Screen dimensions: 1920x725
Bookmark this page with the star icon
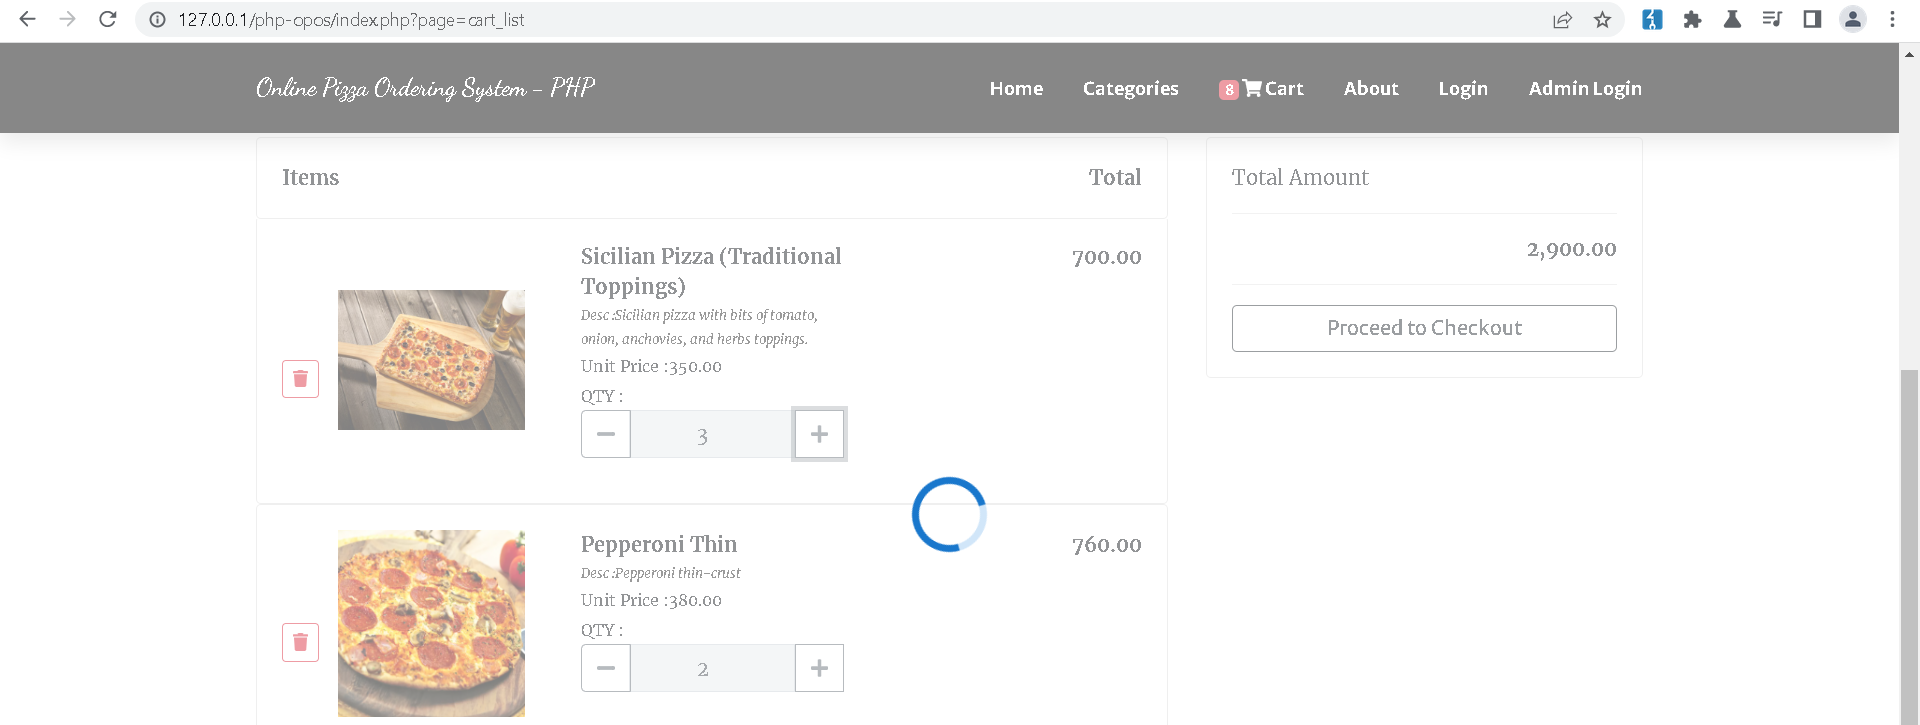(1602, 19)
